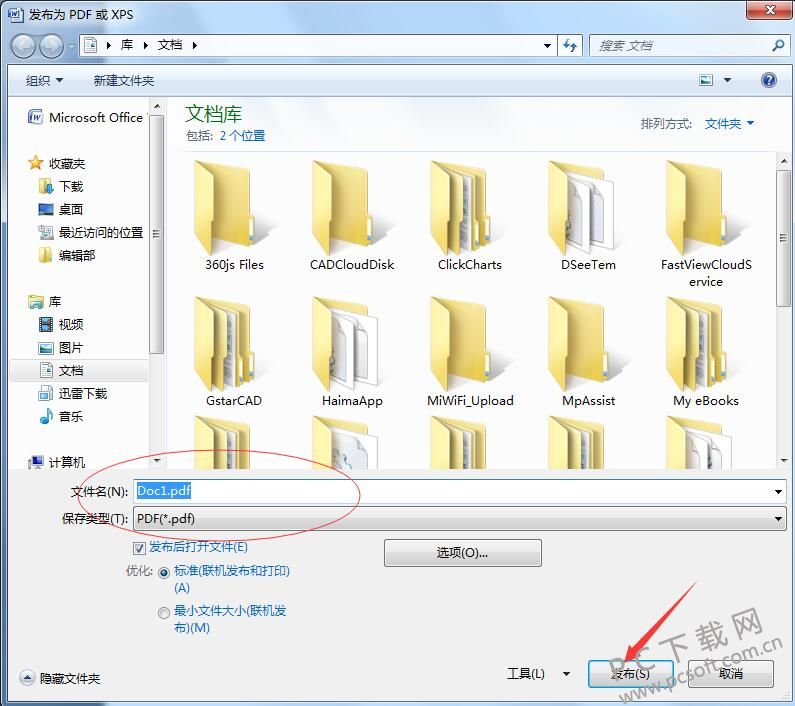Click 新建文件夹 button
This screenshot has width=795, height=706.
(123, 80)
